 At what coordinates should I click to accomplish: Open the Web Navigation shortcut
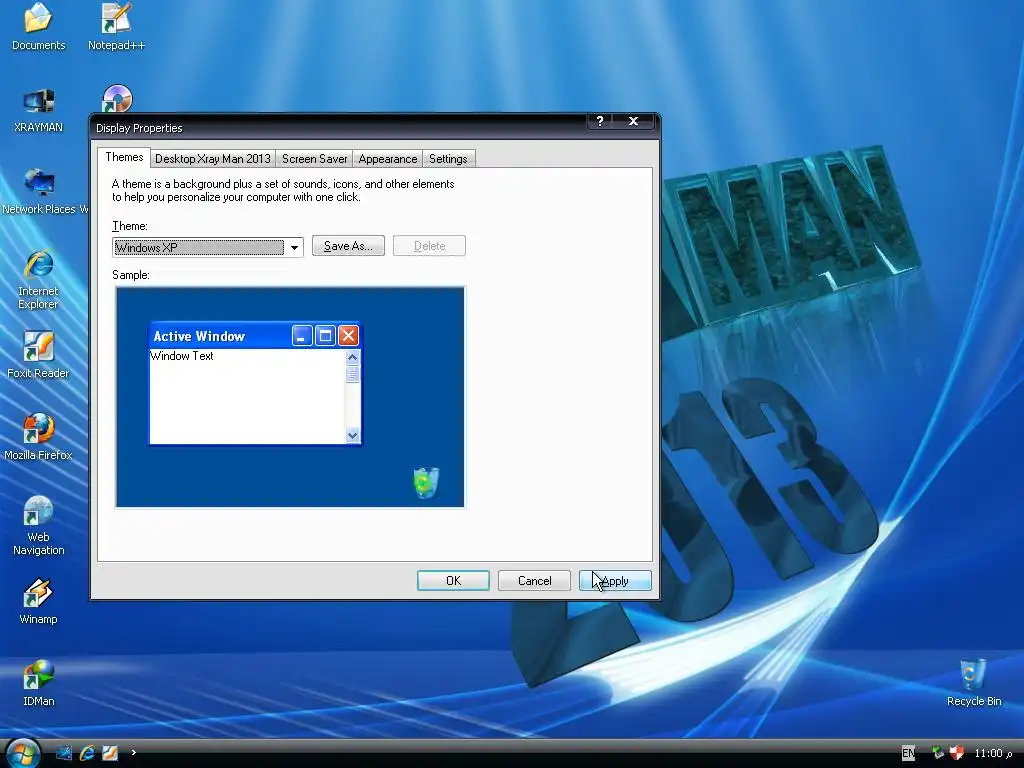[x=39, y=526]
